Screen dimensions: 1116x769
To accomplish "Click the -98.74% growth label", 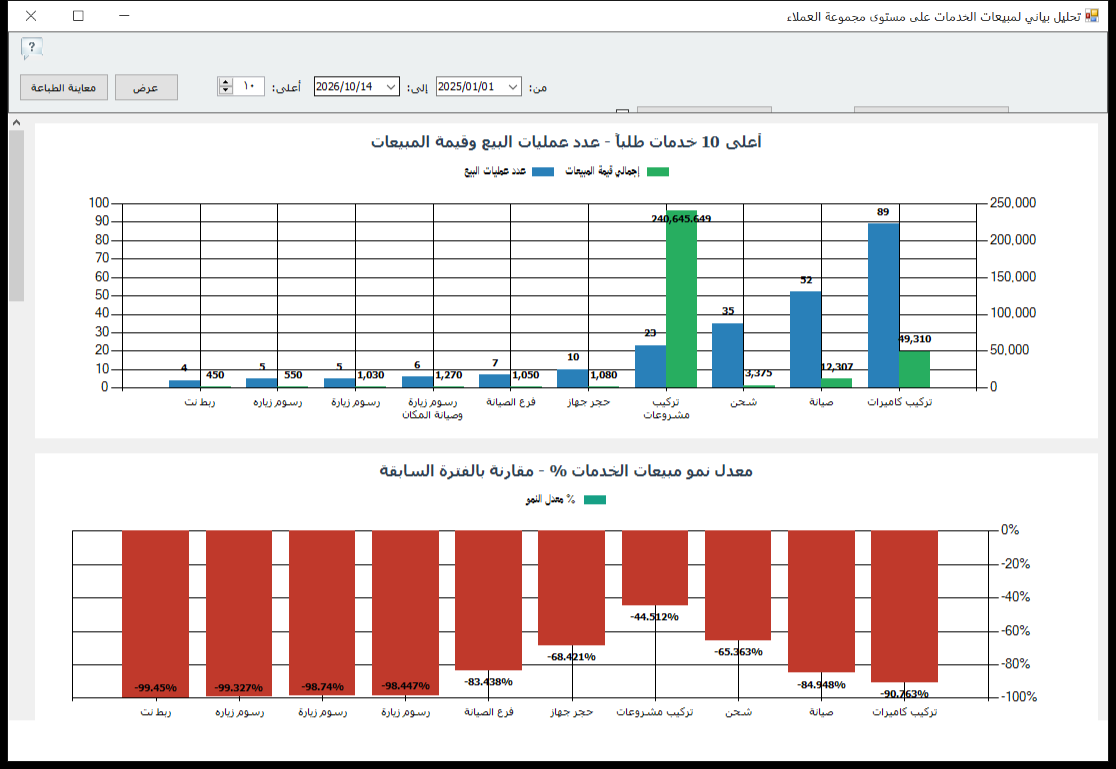I will tap(322, 687).
